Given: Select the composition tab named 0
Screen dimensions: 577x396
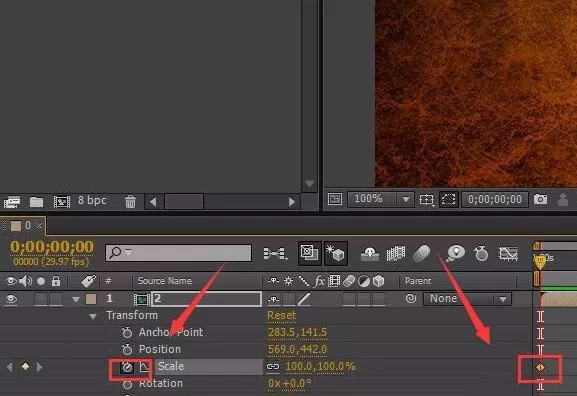Looking at the screenshot, I should click(x=28, y=225).
